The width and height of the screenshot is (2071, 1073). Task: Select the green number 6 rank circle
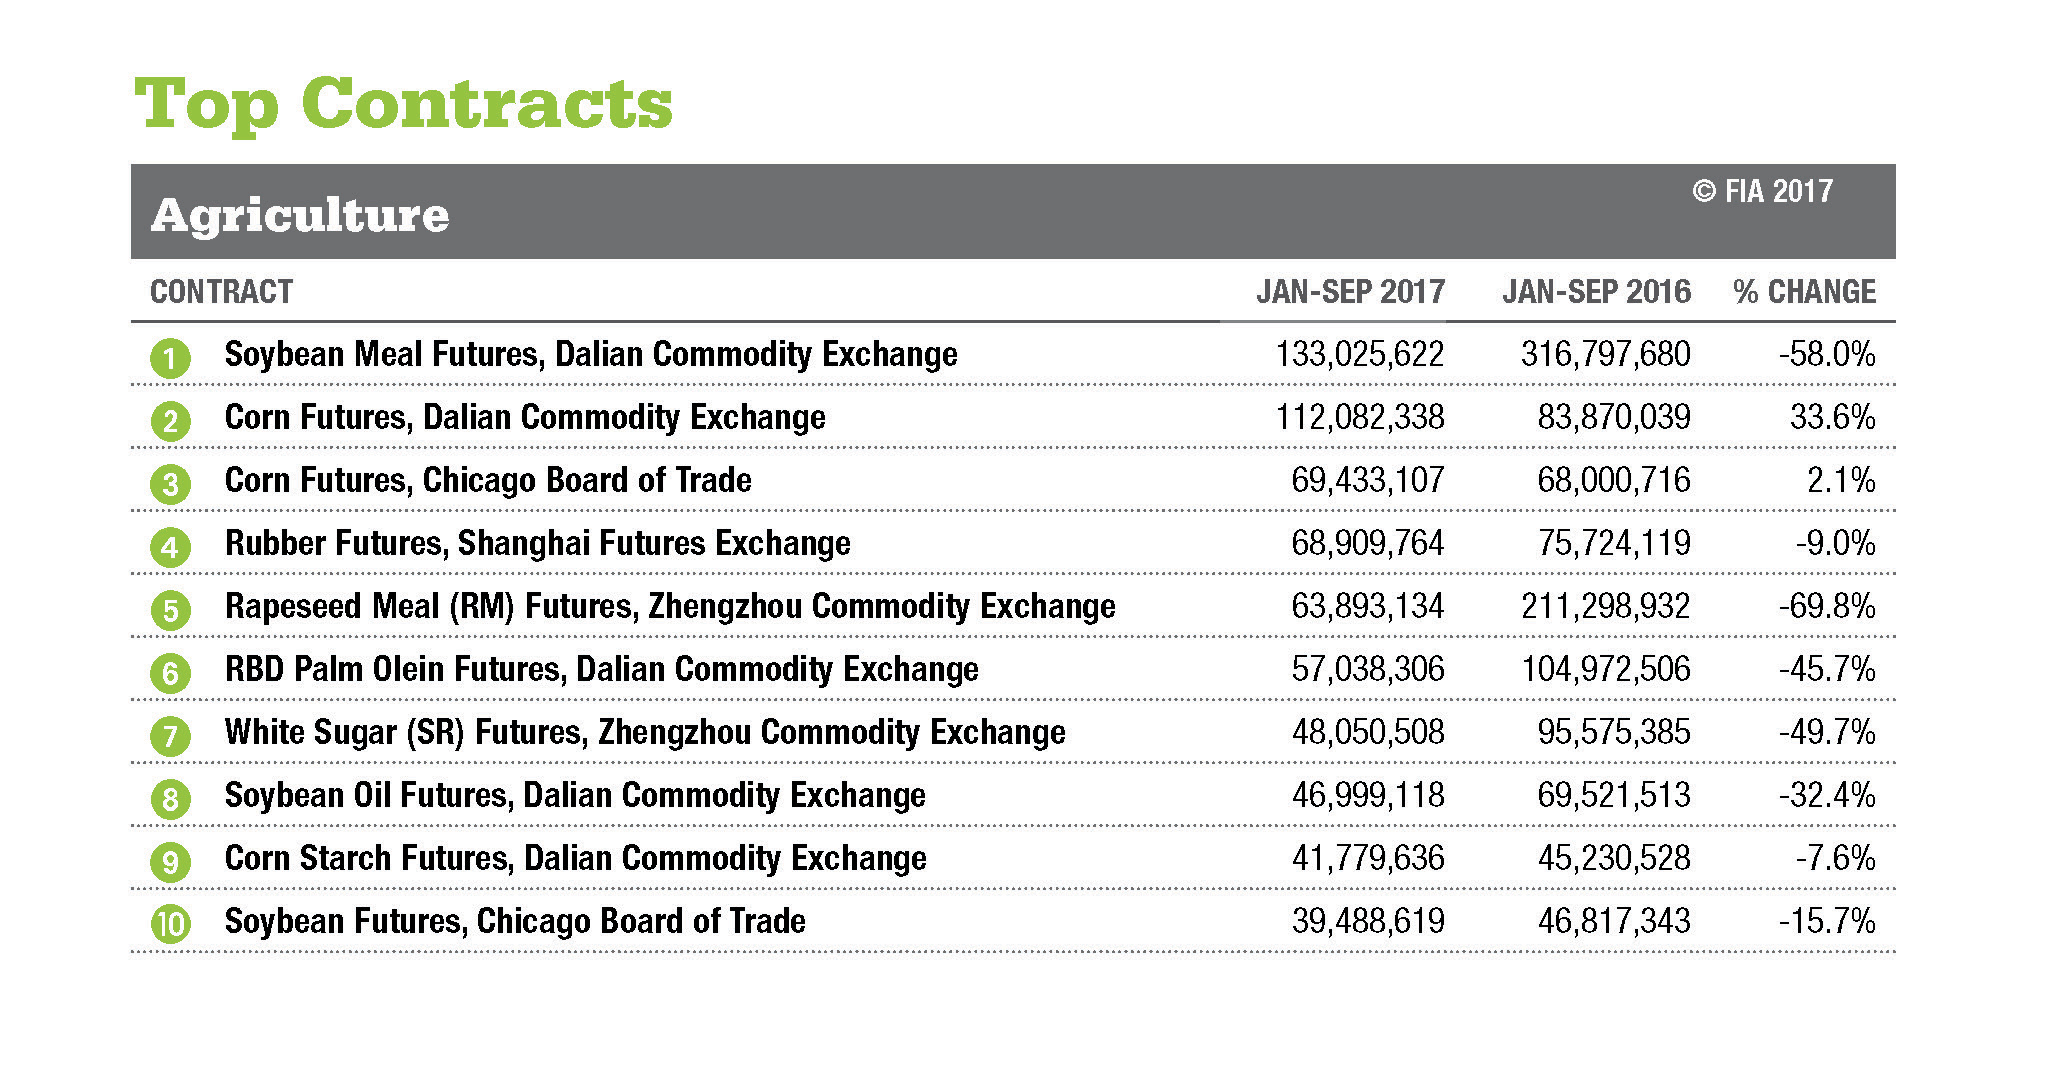(170, 673)
